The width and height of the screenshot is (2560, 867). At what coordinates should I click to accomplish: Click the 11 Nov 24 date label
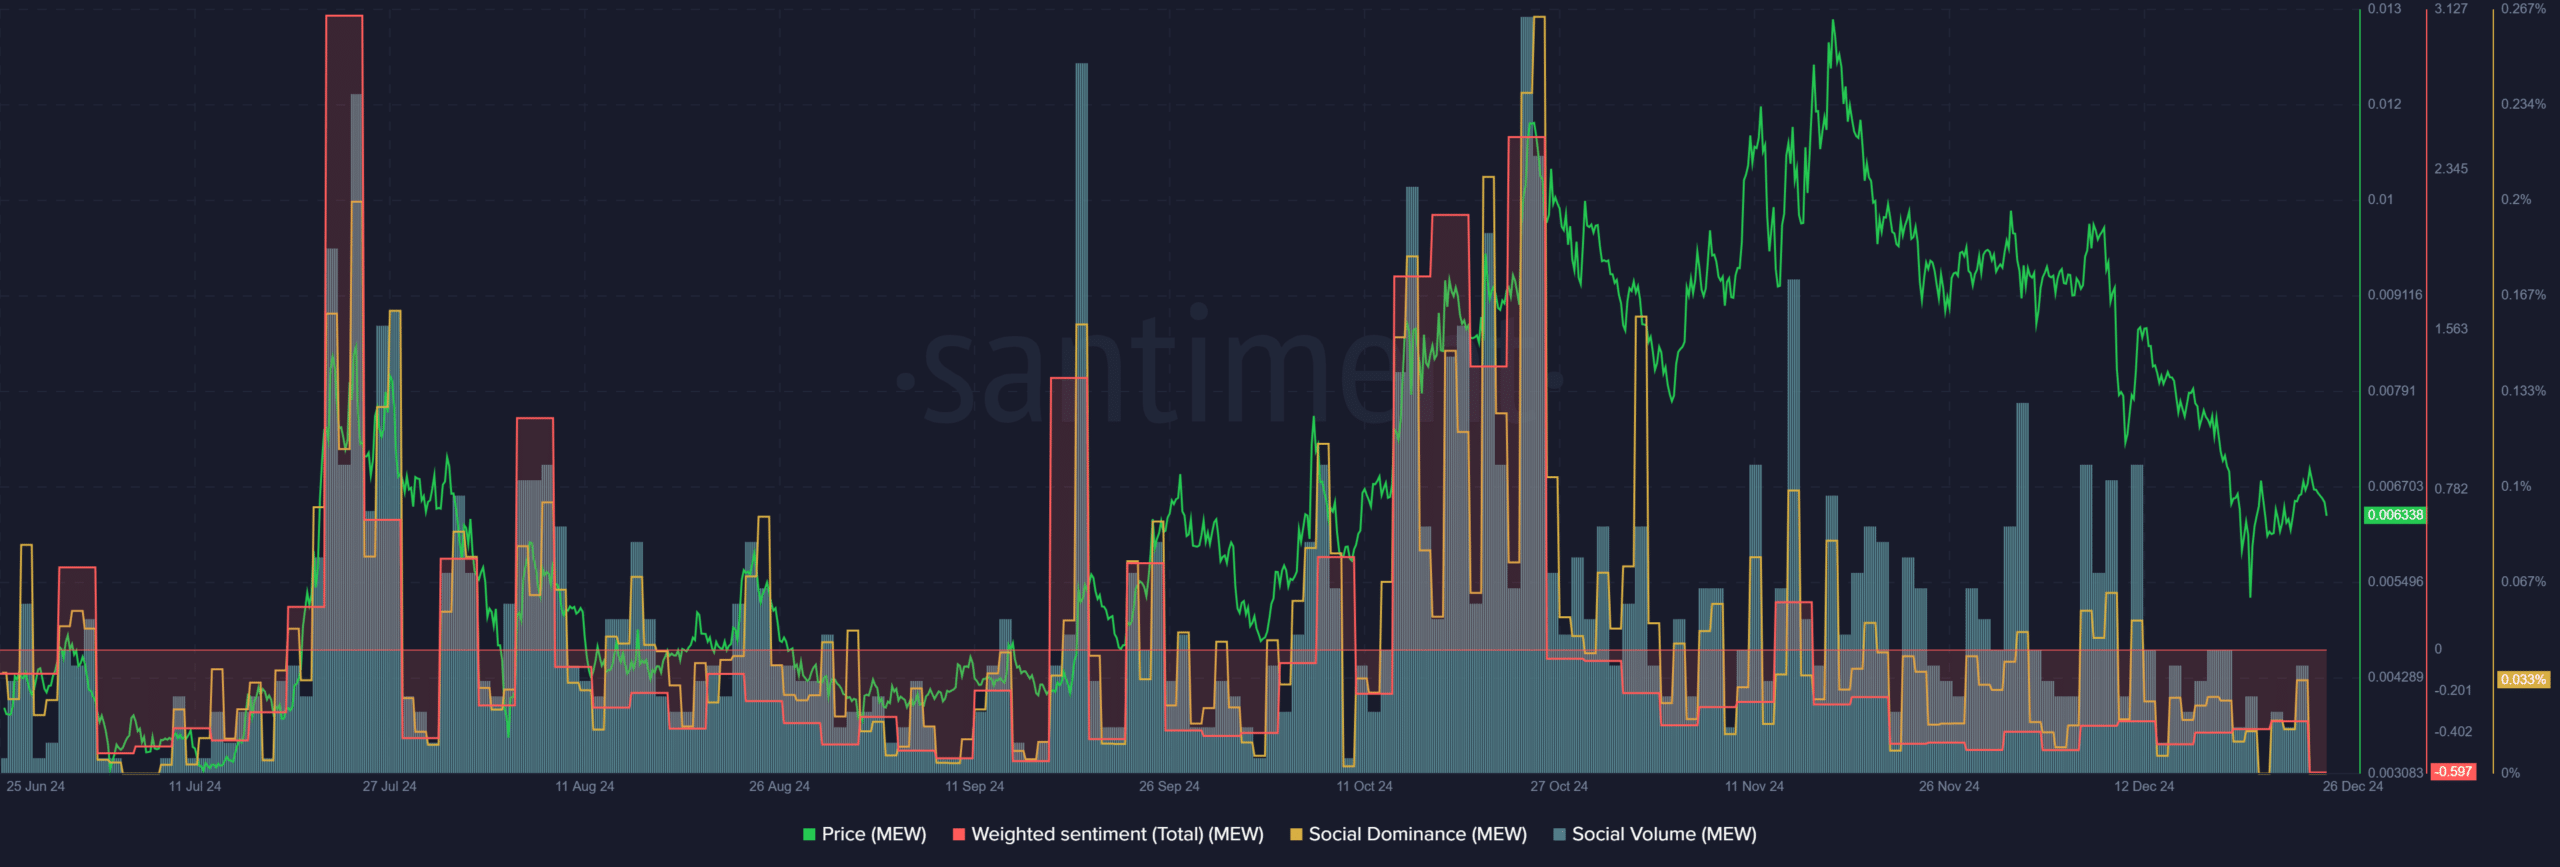click(1754, 786)
